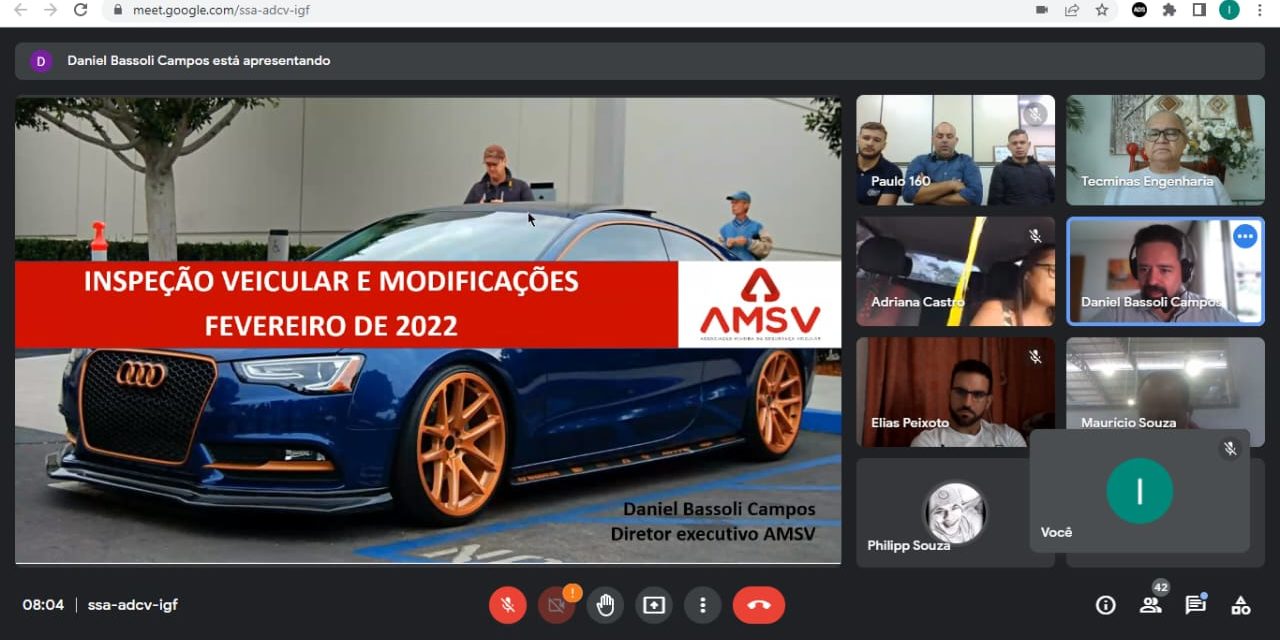The width and height of the screenshot is (1280, 640).
Task: Raise your hand in the meeting
Action: (605, 605)
